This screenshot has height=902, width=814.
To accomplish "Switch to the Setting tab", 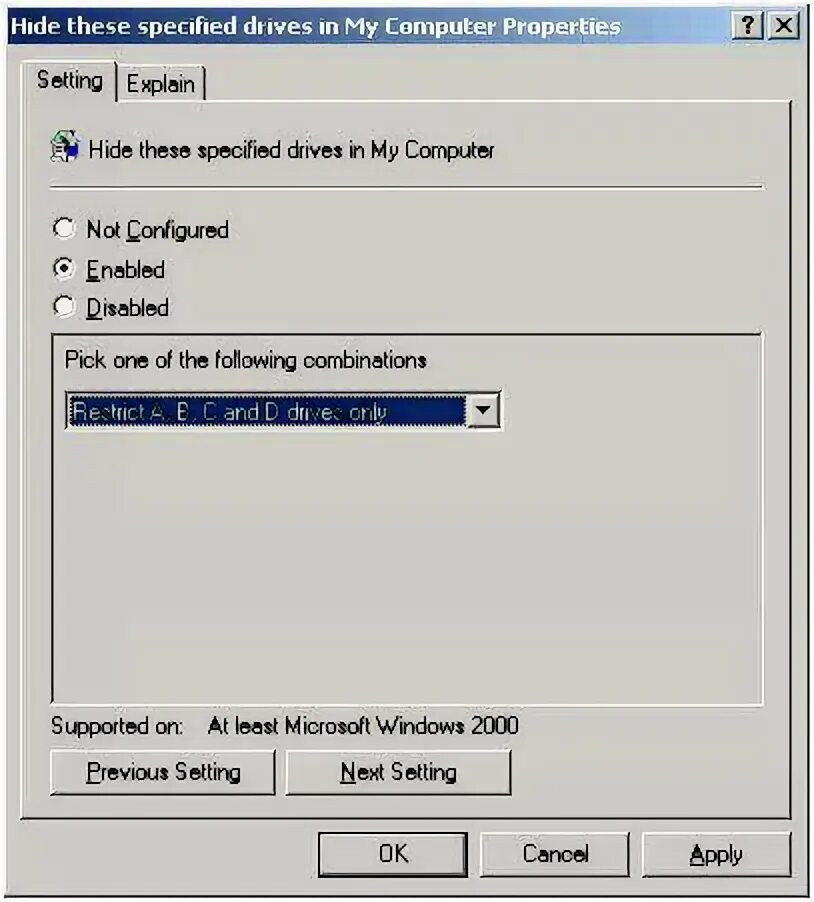I will tap(70, 81).
